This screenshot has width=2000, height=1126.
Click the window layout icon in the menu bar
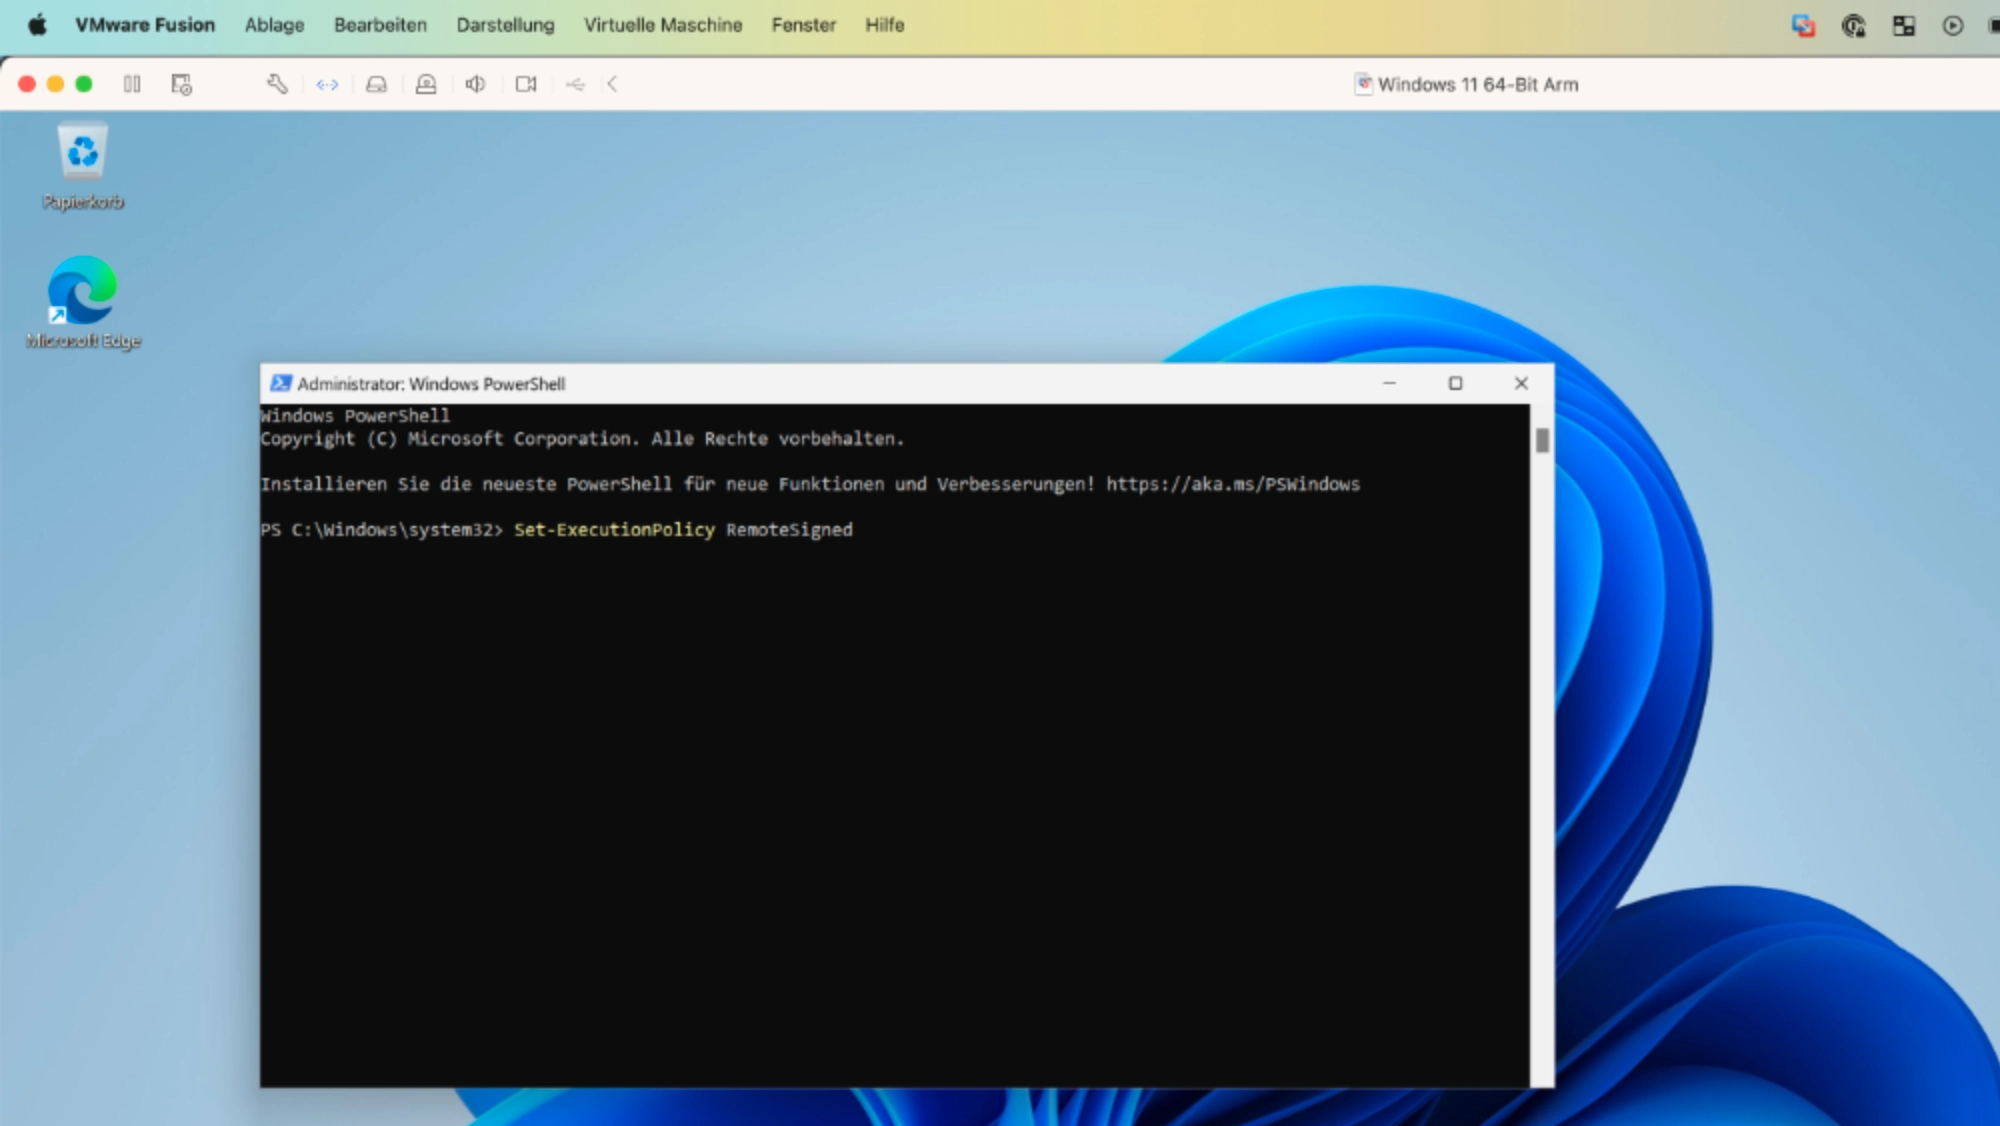1903,26
